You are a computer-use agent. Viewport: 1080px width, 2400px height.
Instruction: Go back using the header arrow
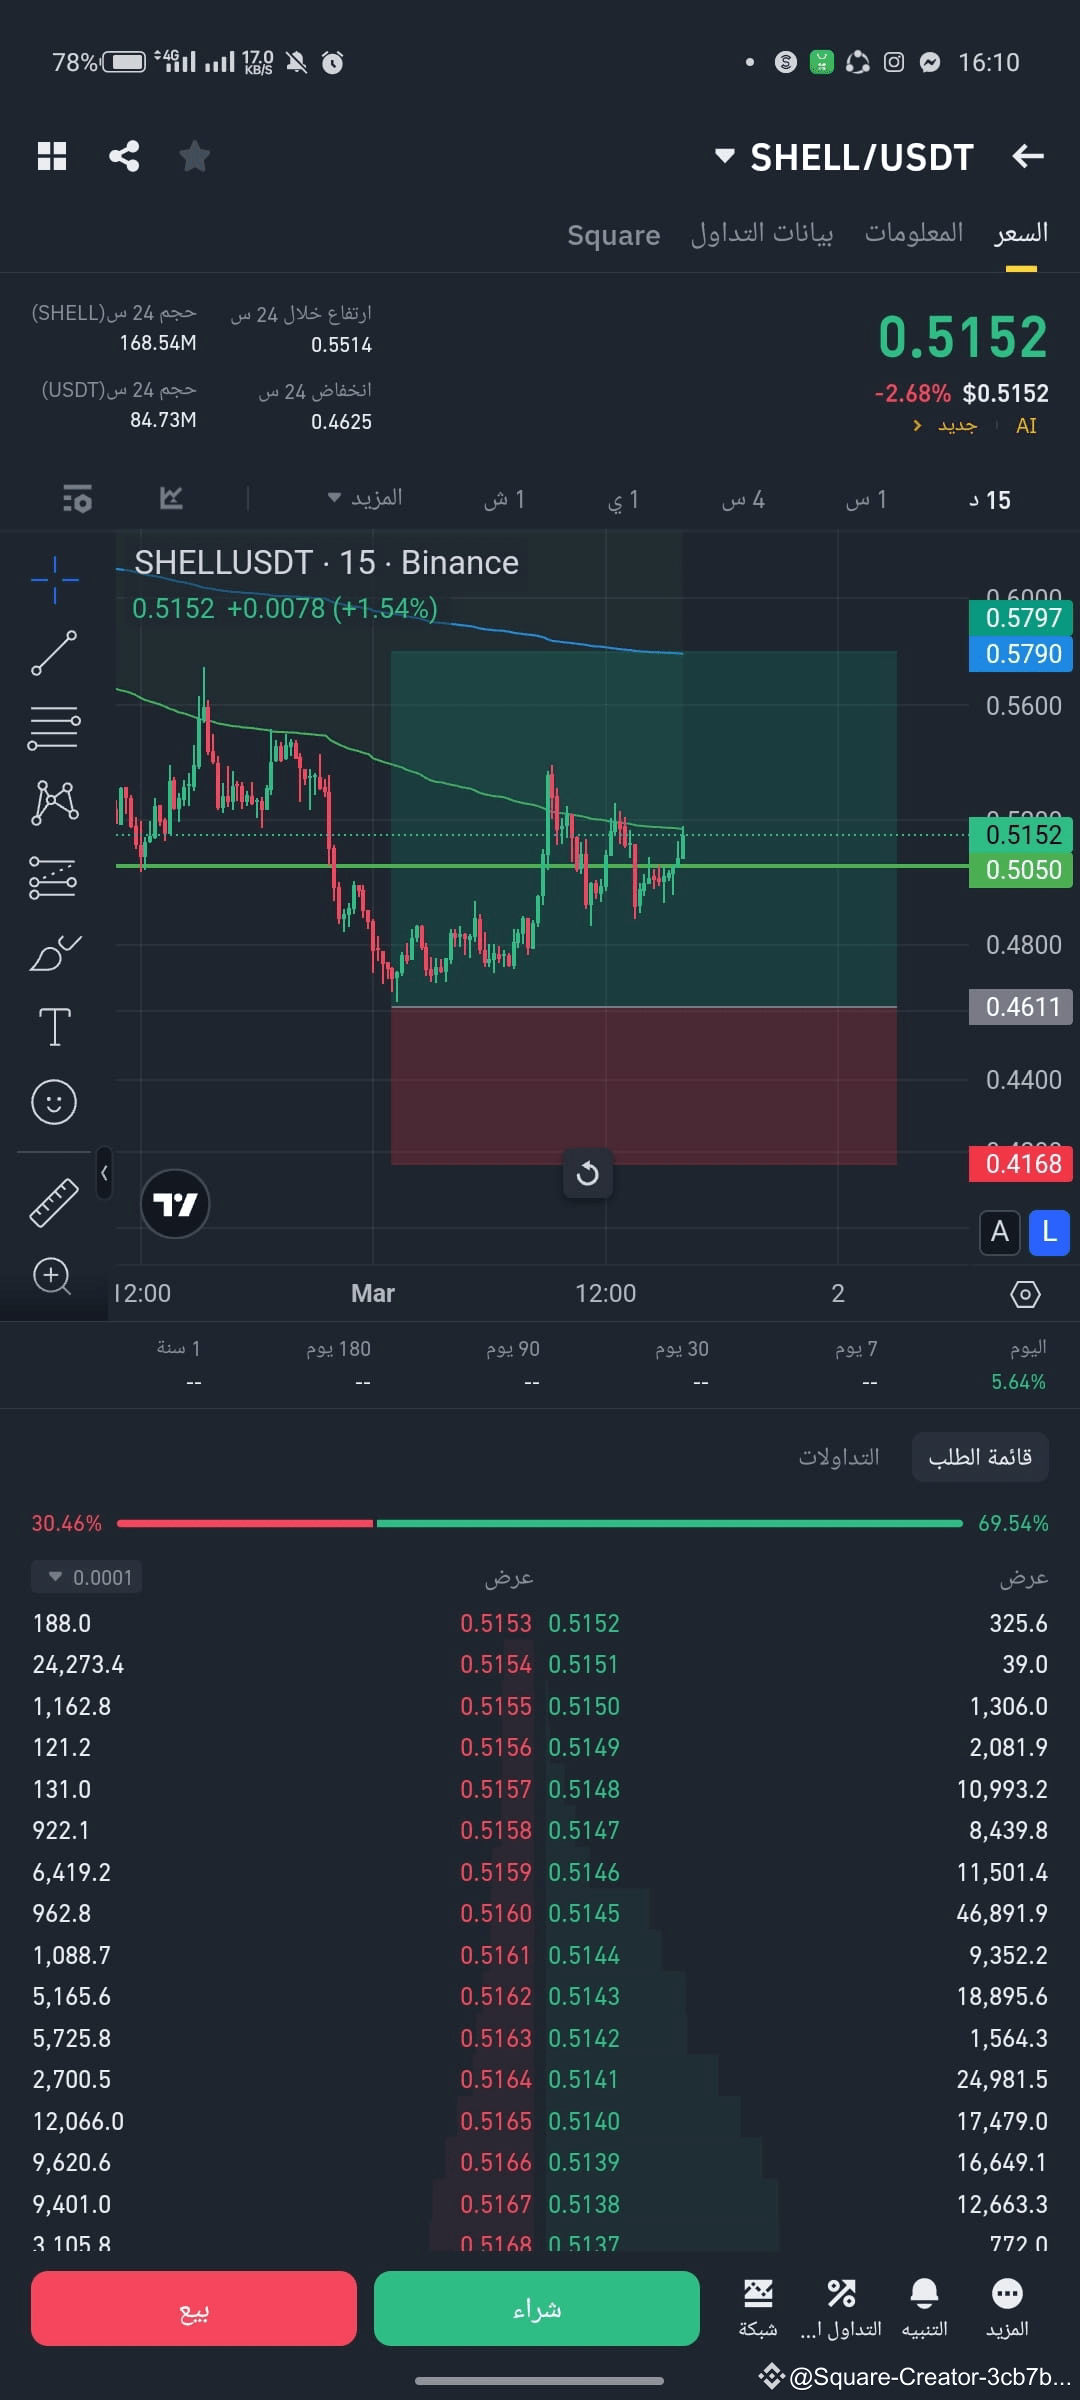click(x=1028, y=156)
